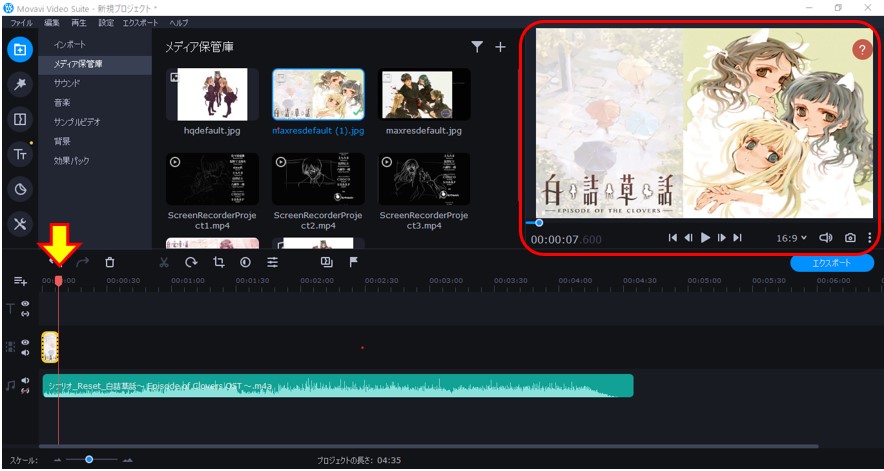884x471 pixels.
Task: Open the 16:9 aspect ratio dropdown
Action: point(792,238)
